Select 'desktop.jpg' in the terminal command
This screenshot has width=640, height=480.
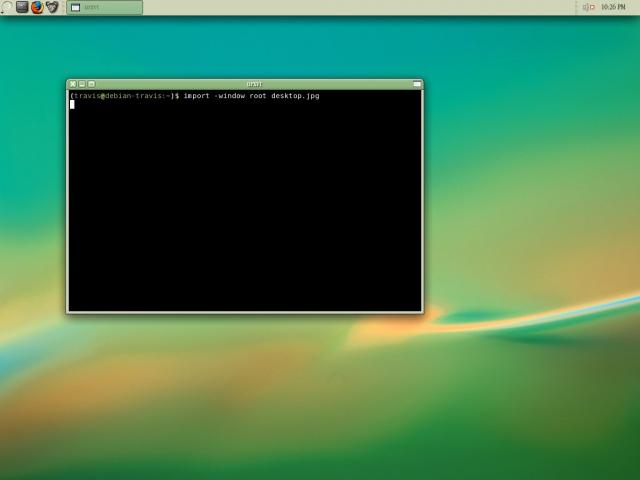click(296, 96)
